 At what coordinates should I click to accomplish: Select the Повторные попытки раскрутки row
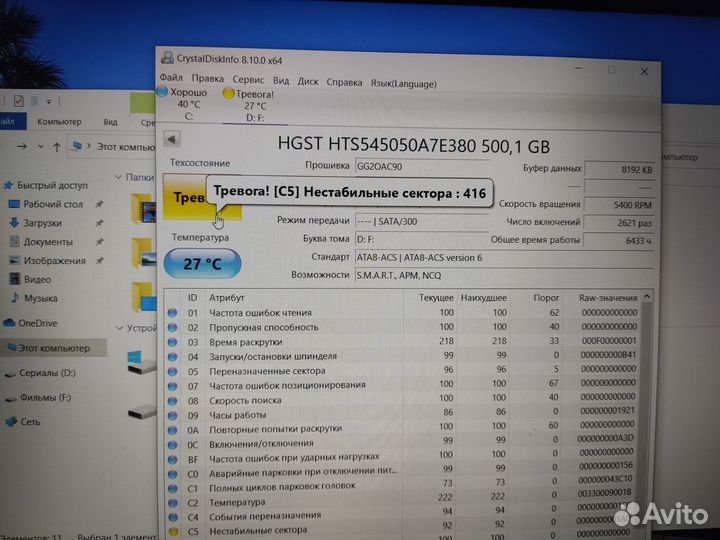403,428
